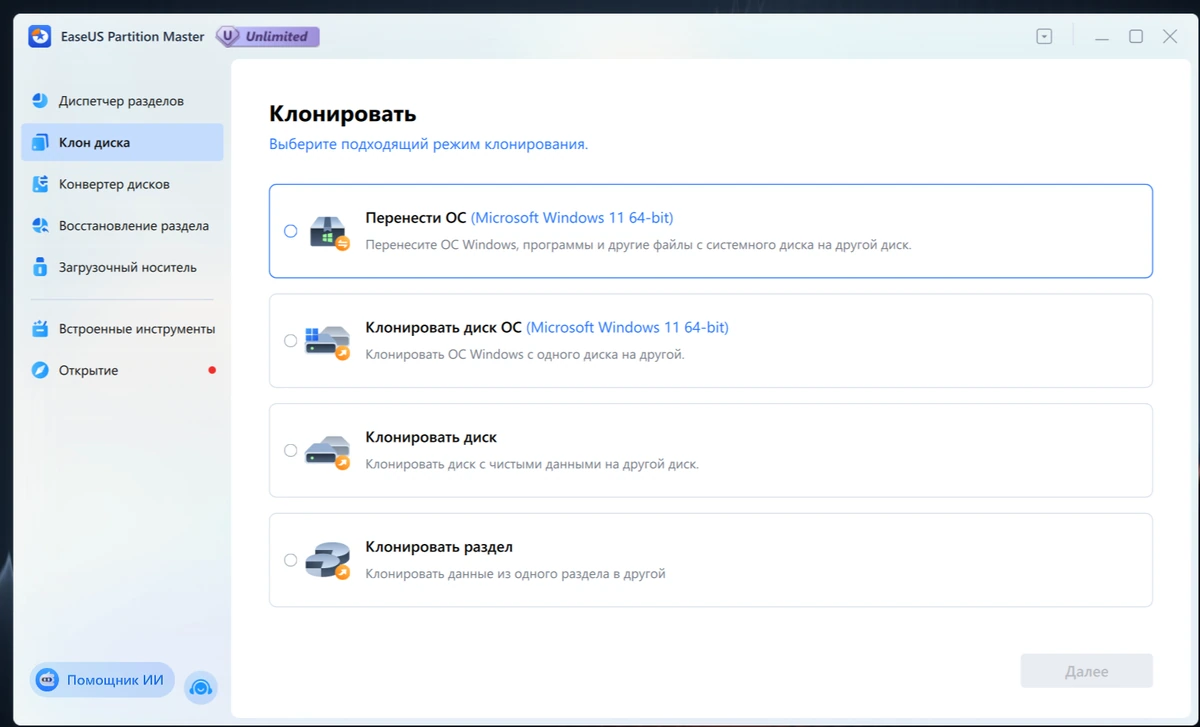Click the Клонировать раздел title

439,548
